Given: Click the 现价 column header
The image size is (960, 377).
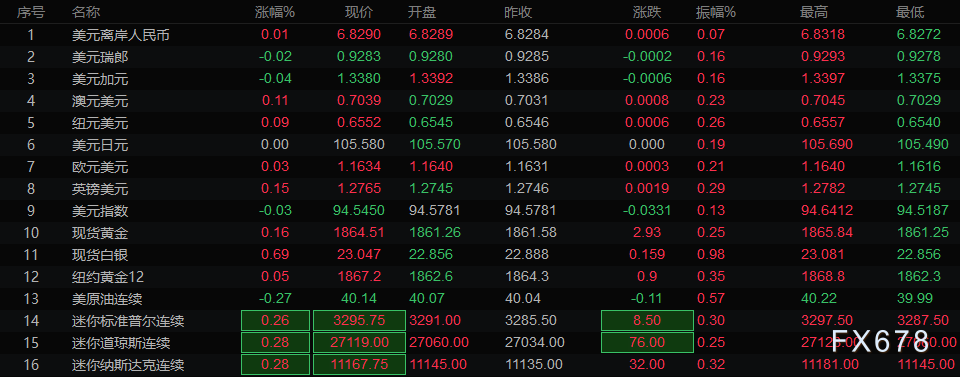Looking at the screenshot, I should click(359, 12).
